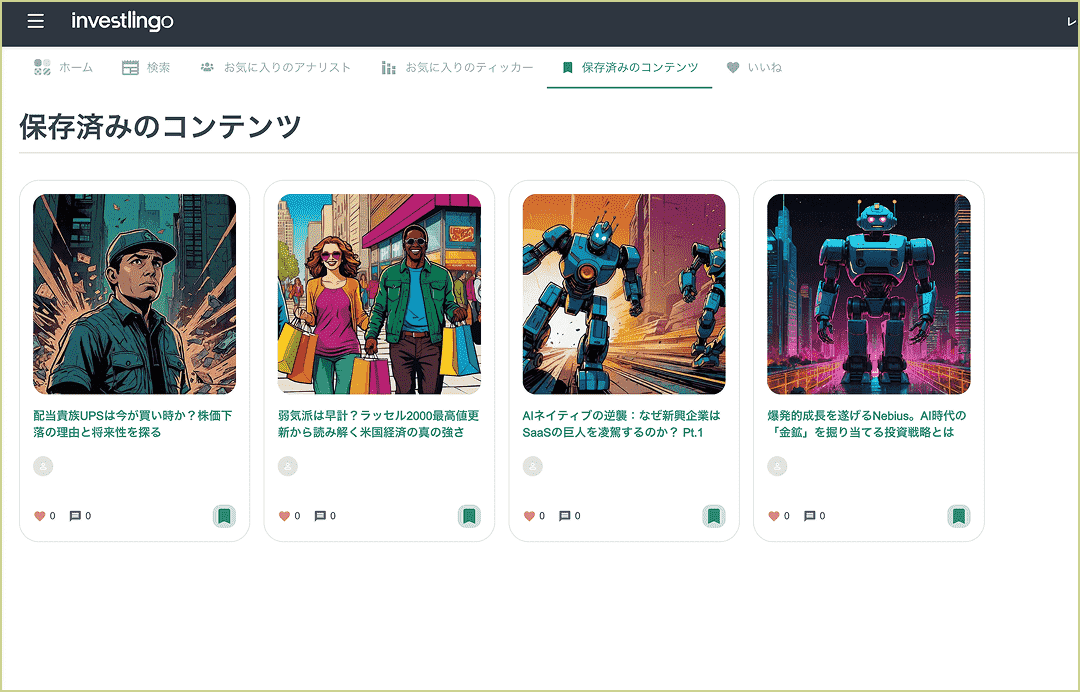The image size is (1080, 692).
Task: Click the bar-chart icon on お気に入りのティッカー
Action: click(388, 67)
